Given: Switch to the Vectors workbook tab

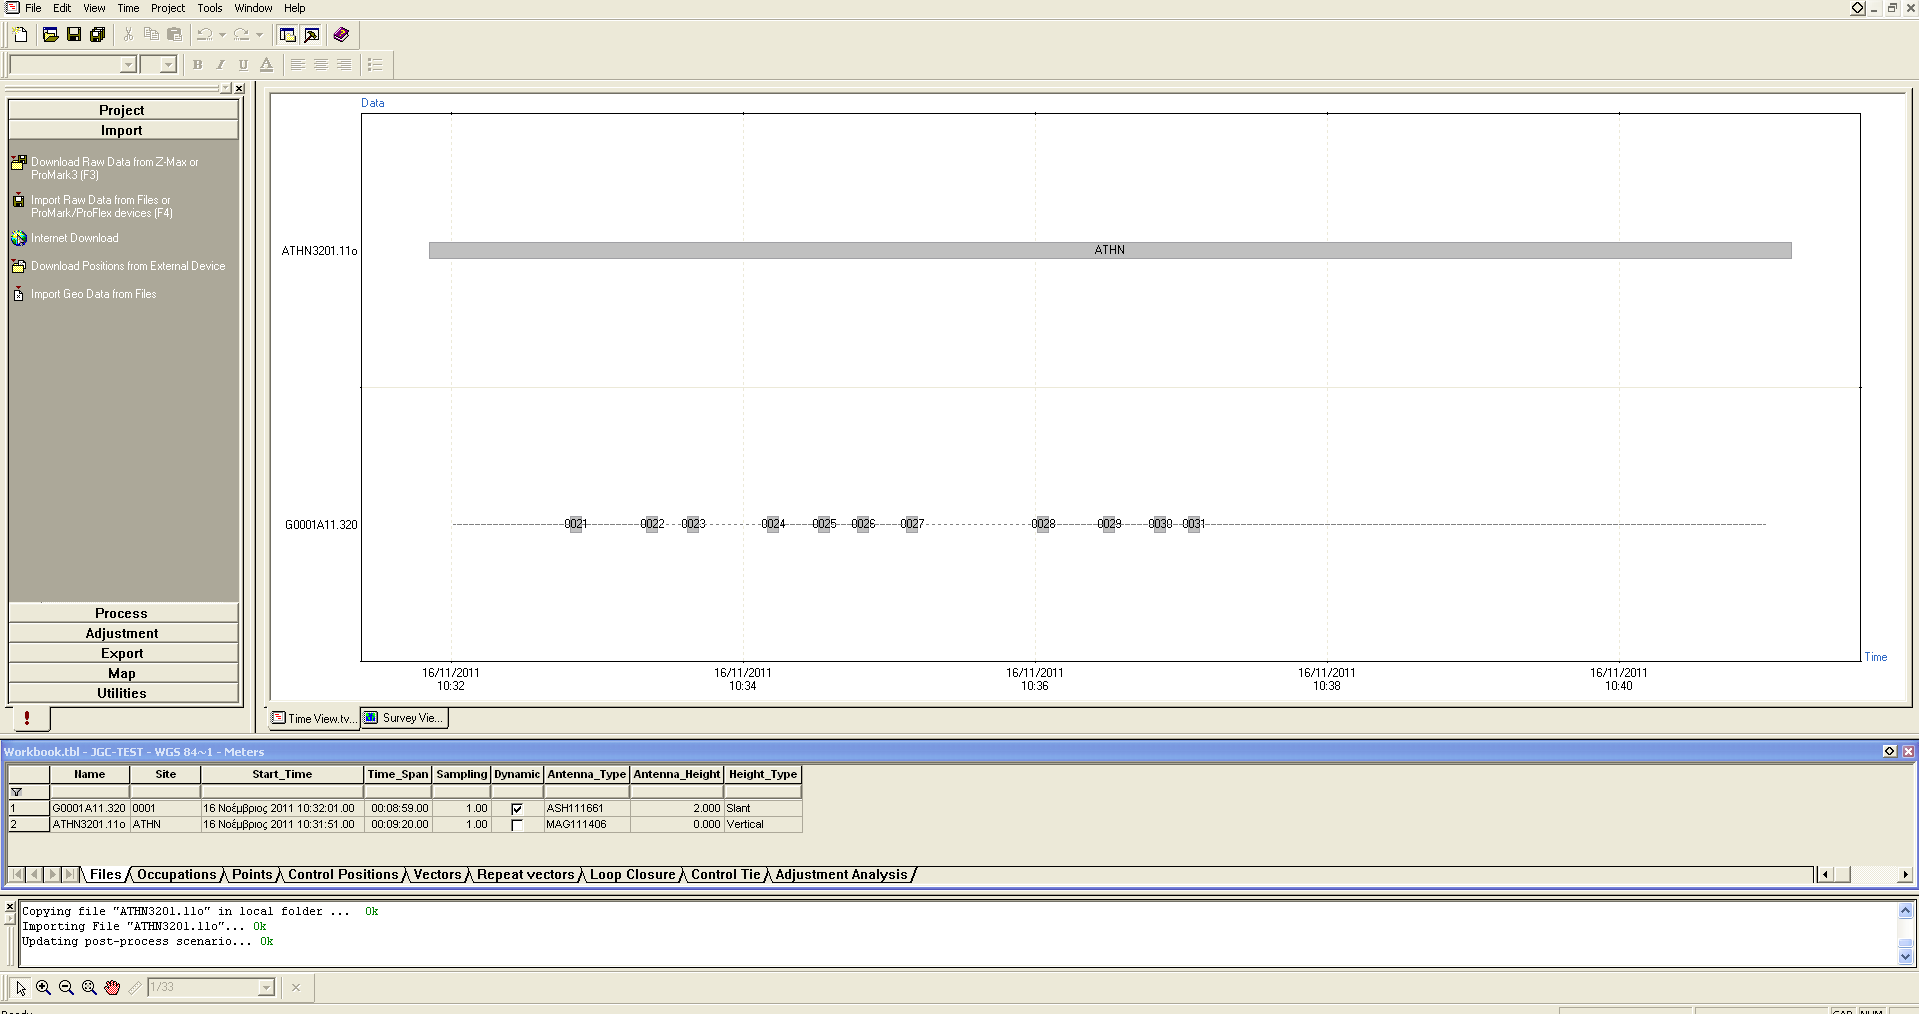Looking at the screenshot, I should pyautogui.click(x=437, y=875).
